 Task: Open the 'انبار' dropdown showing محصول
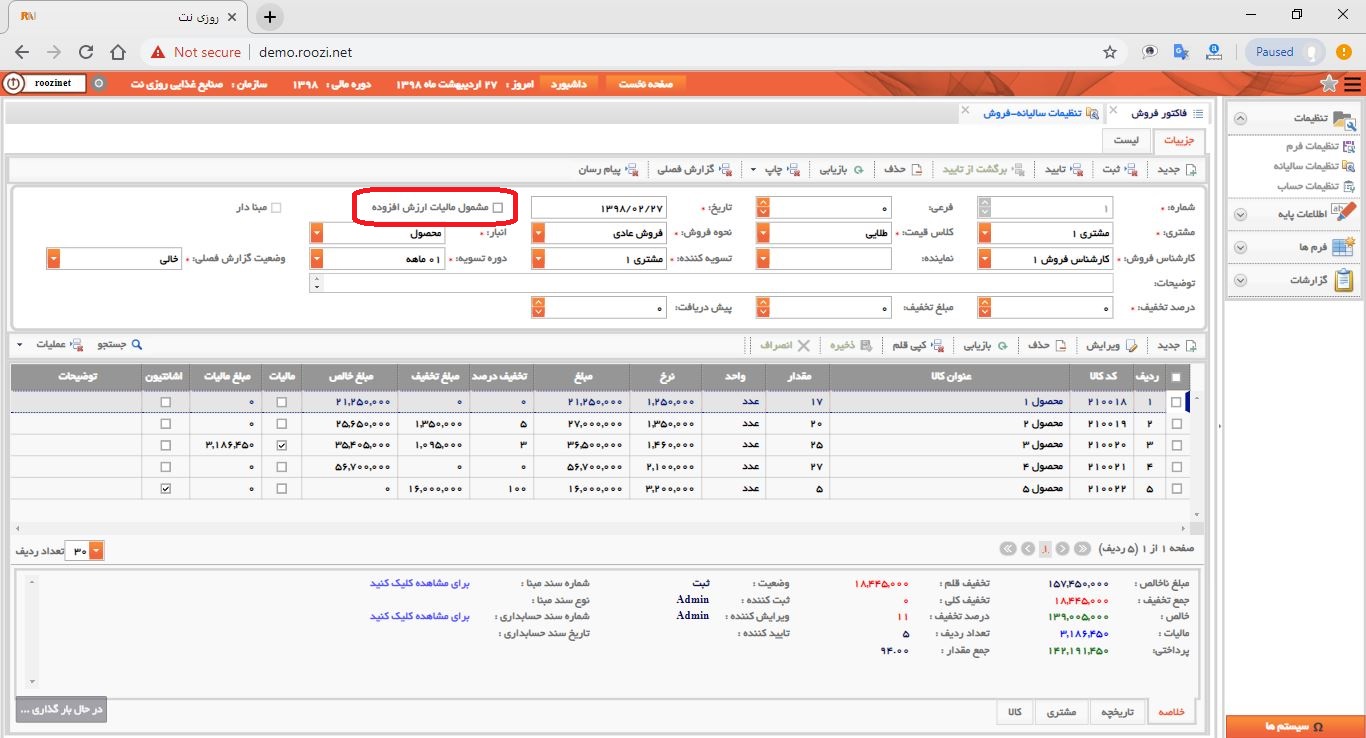point(317,233)
